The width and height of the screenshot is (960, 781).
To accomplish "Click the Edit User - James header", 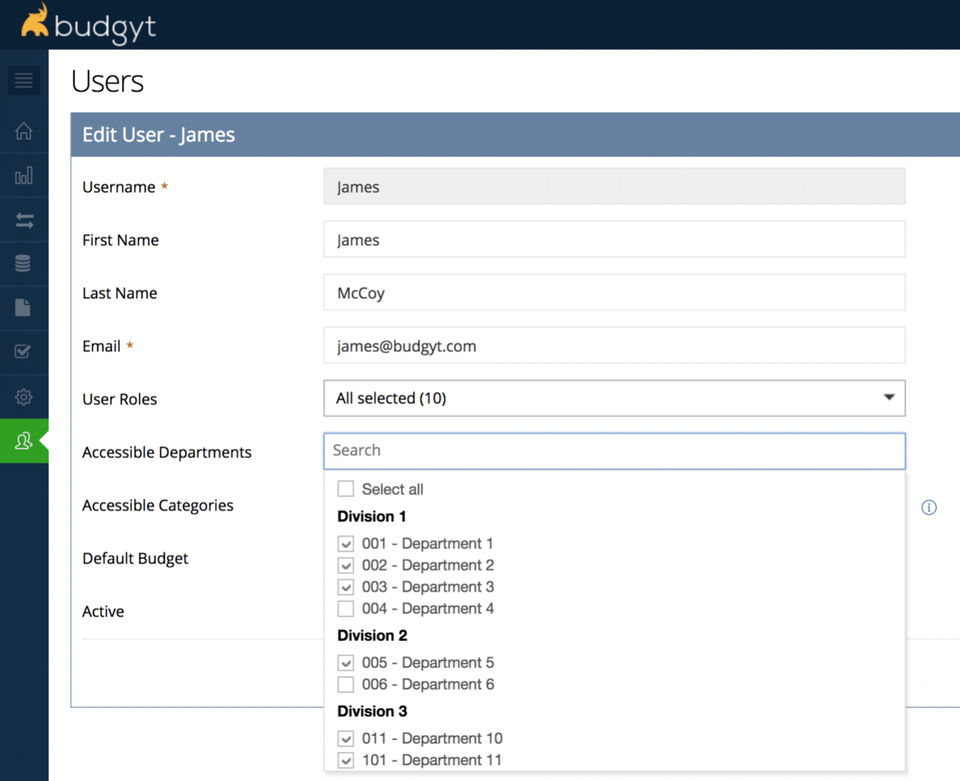I will (159, 135).
